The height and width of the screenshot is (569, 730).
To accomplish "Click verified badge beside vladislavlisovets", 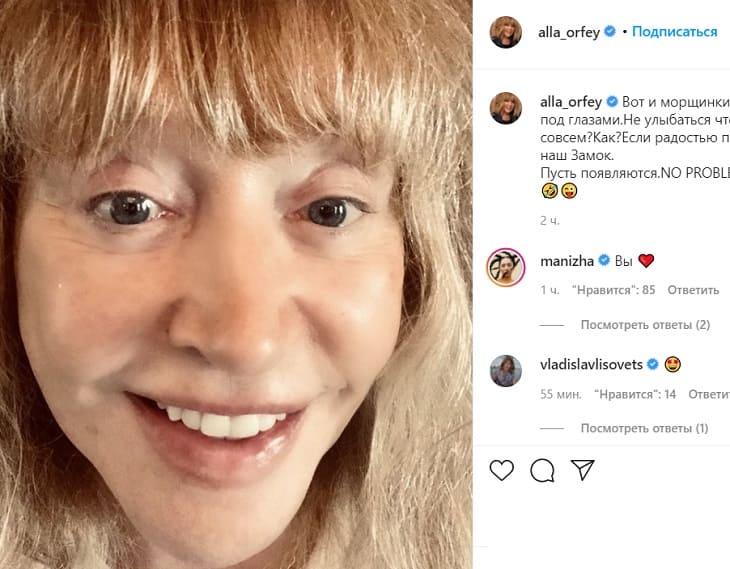I will coord(652,365).
